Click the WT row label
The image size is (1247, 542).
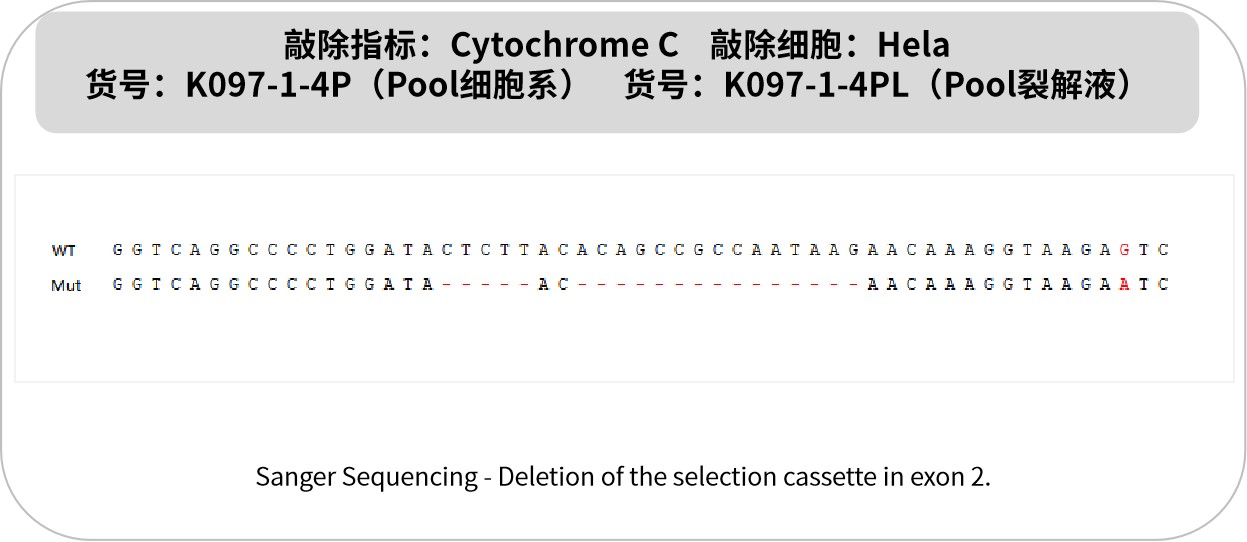click(64, 250)
